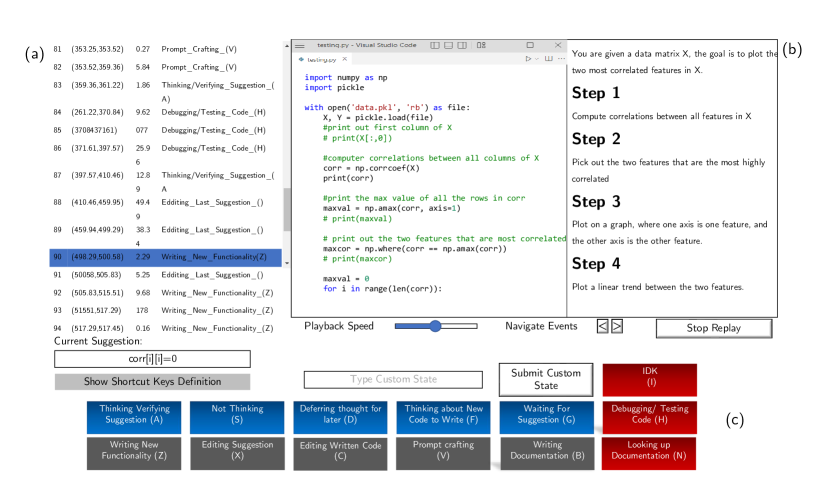Select event row 84 Debugging/Testing_Code
Viewport: 831px width, 491px height.
tap(166, 112)
